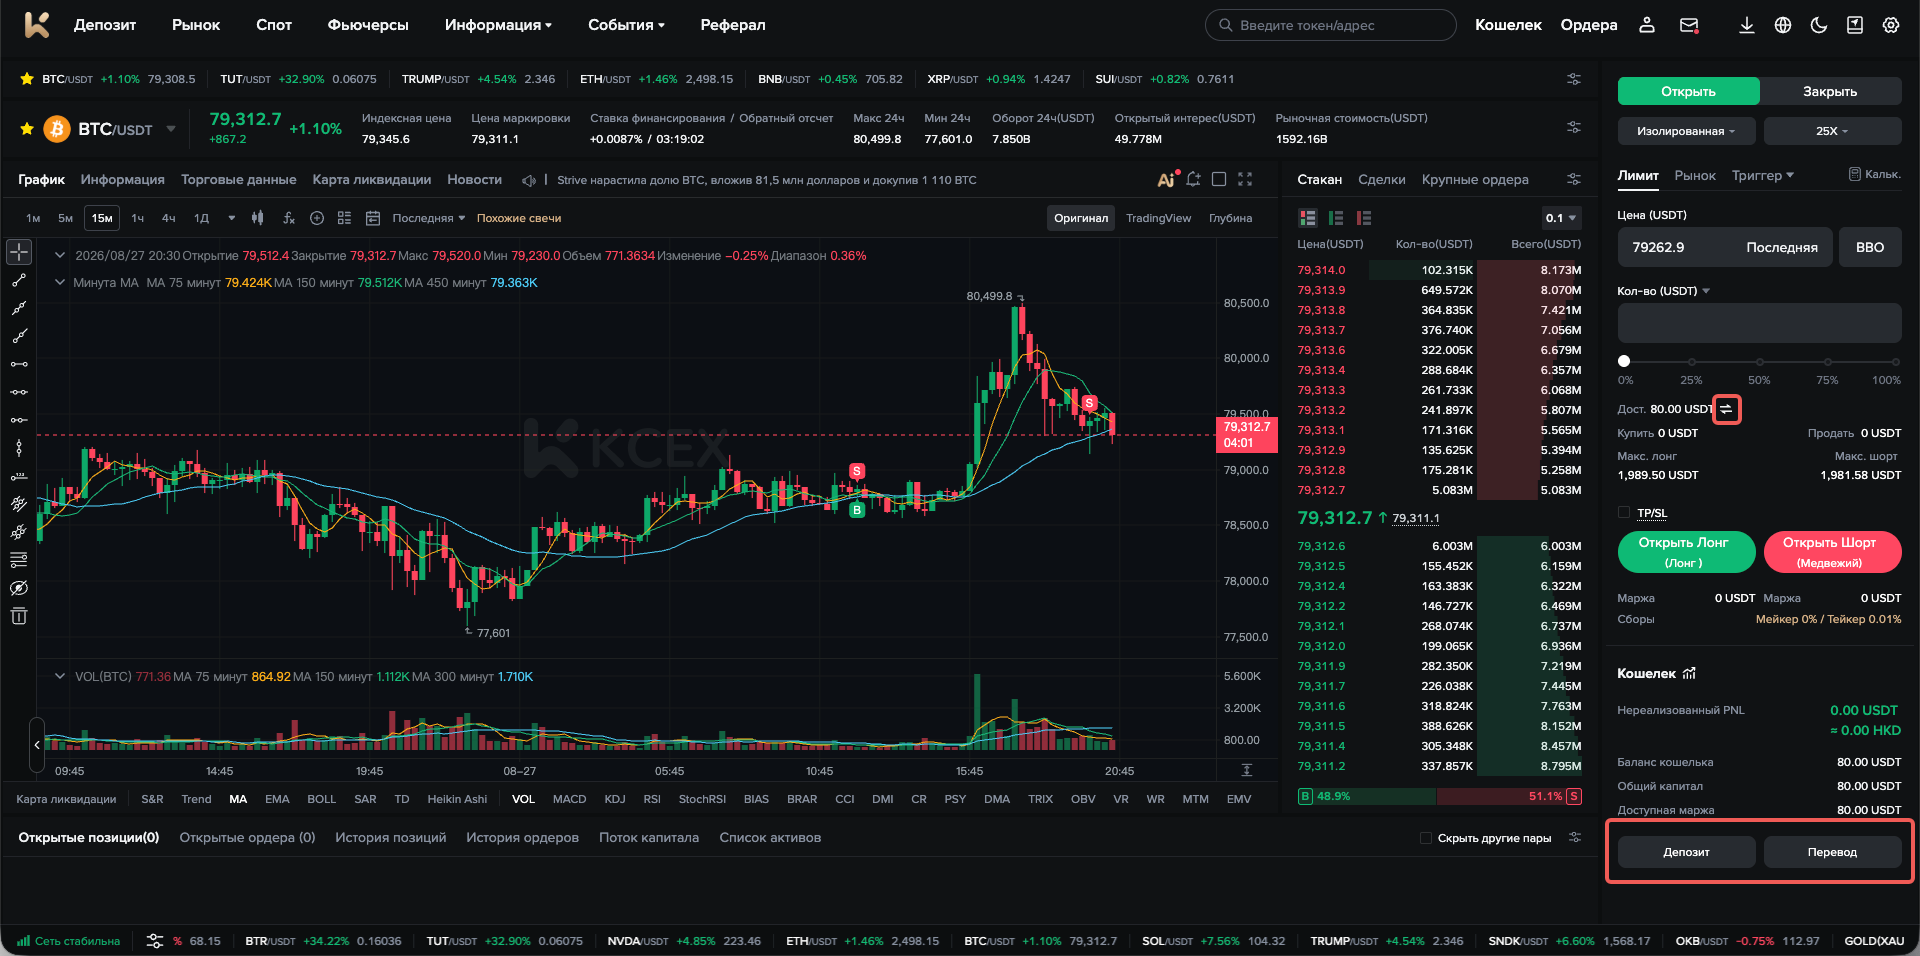This screenshot has height=956, width=1920.
Task: Click the 50% mark on quantity slider
Action: click(x=1759, y=361)
